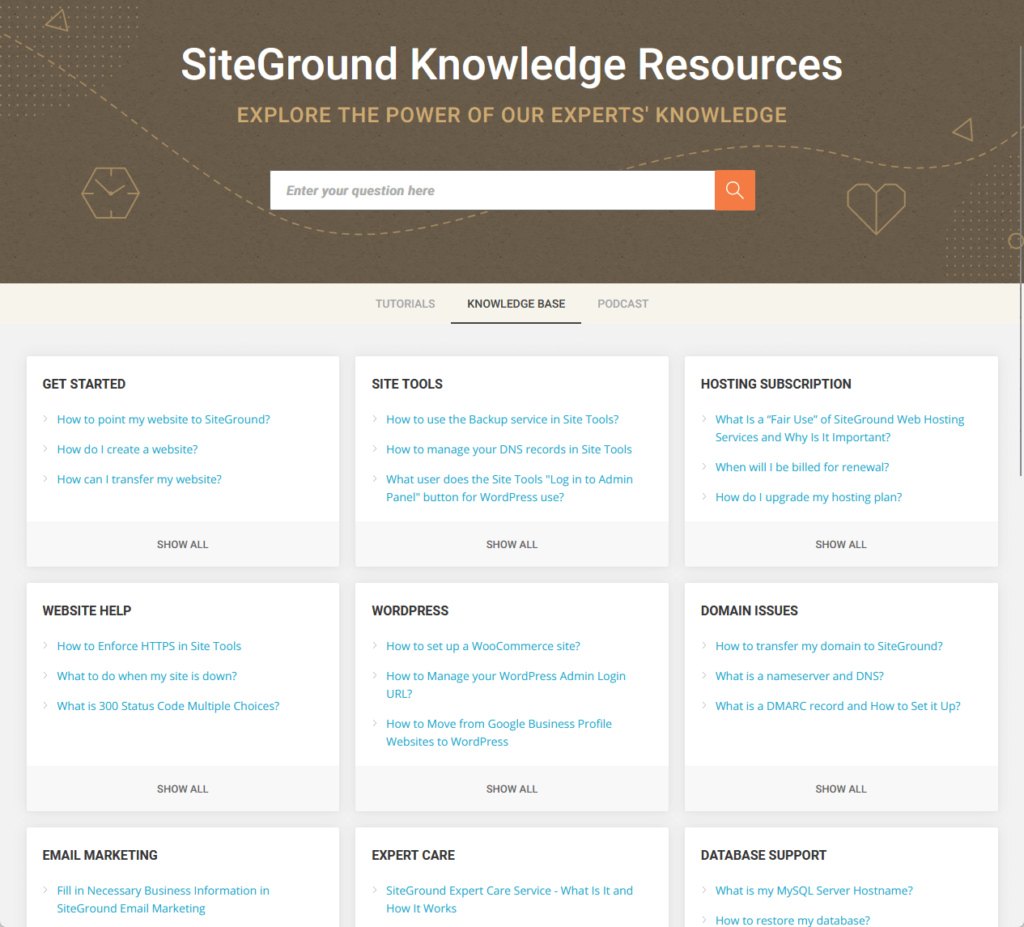Open 'How to transfer my domain to SiteGround?'

(829, 646)
